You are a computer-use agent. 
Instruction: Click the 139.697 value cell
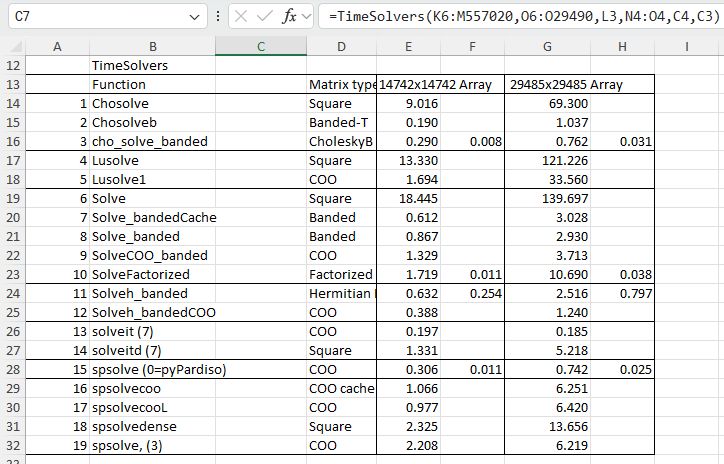[547, 198]
